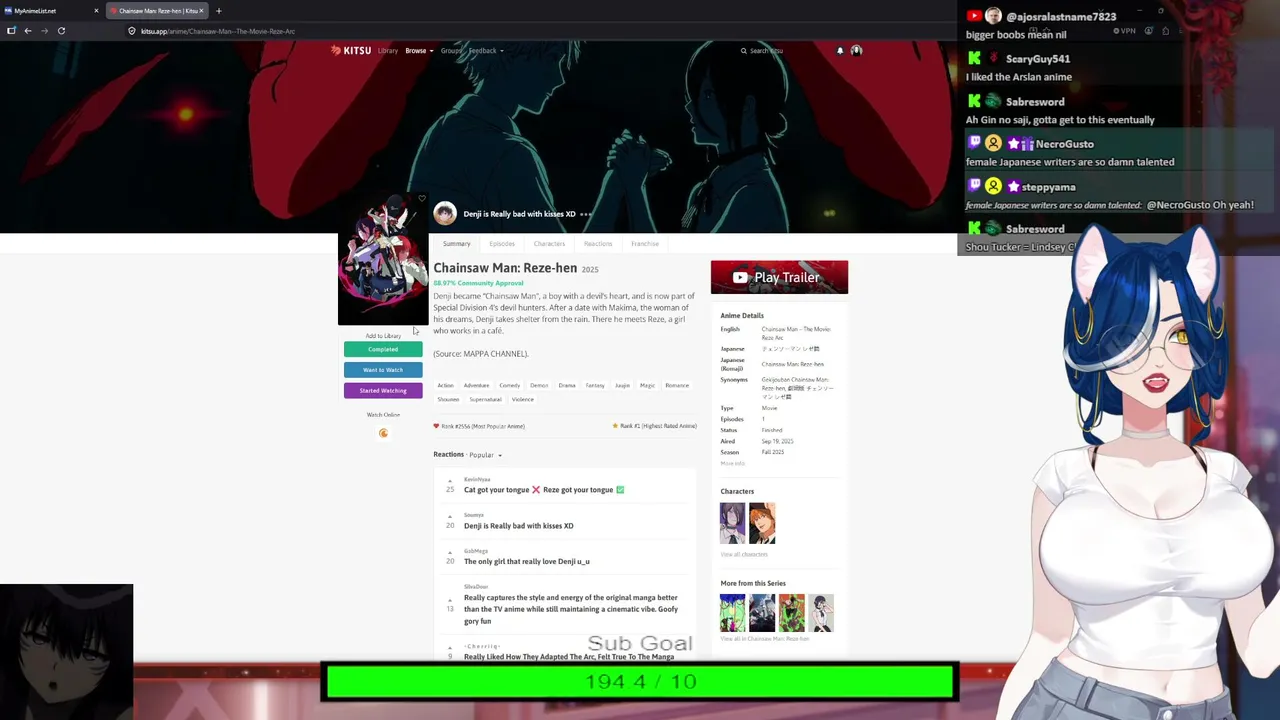Open the Episodes tab
Viewport: 1280px width, 720px height.
(502, 244)
